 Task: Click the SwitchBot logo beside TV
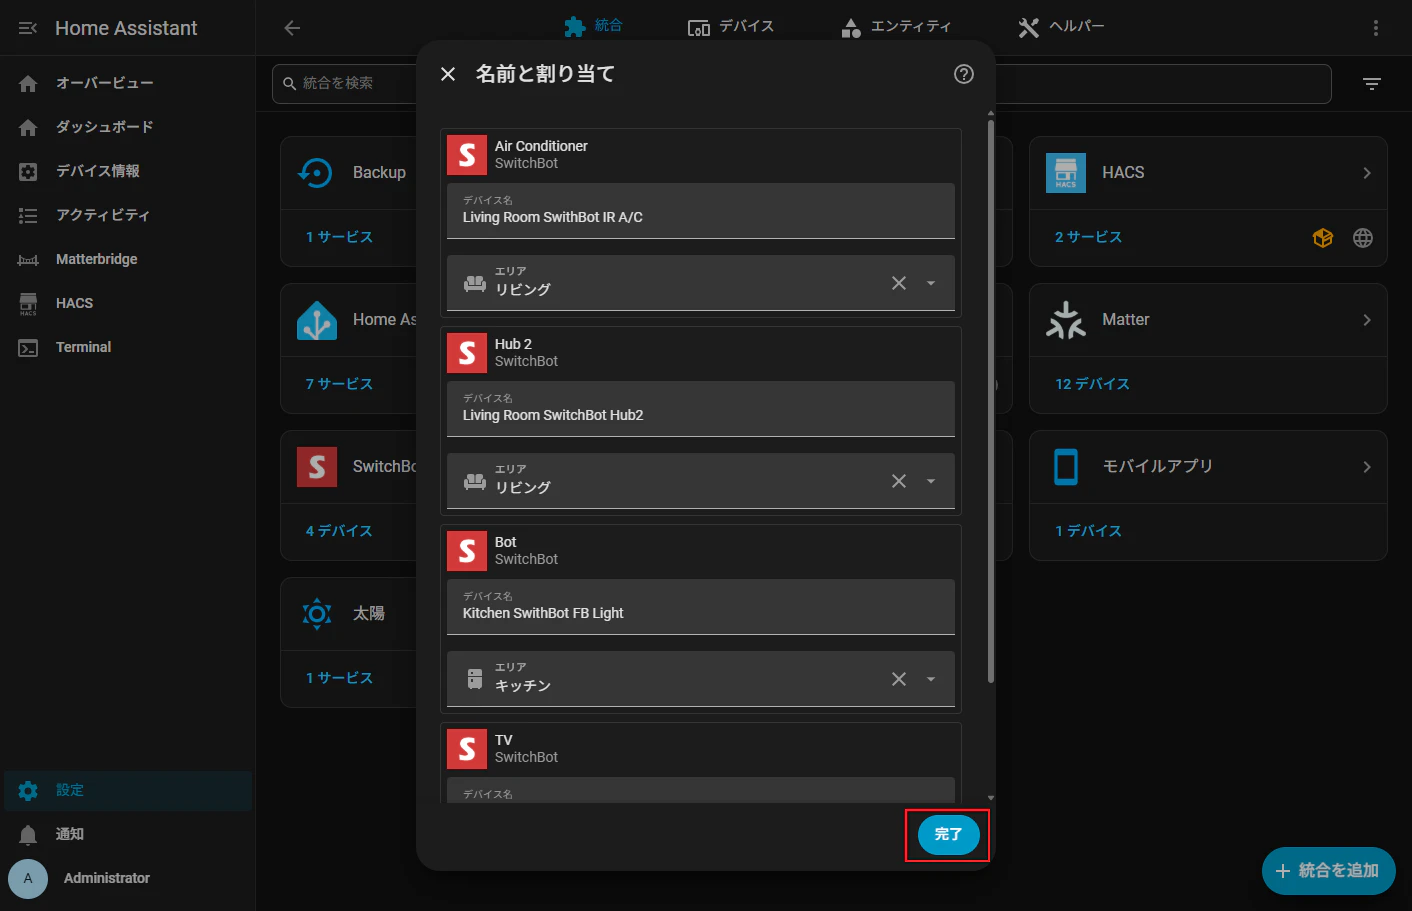point(467,749)
